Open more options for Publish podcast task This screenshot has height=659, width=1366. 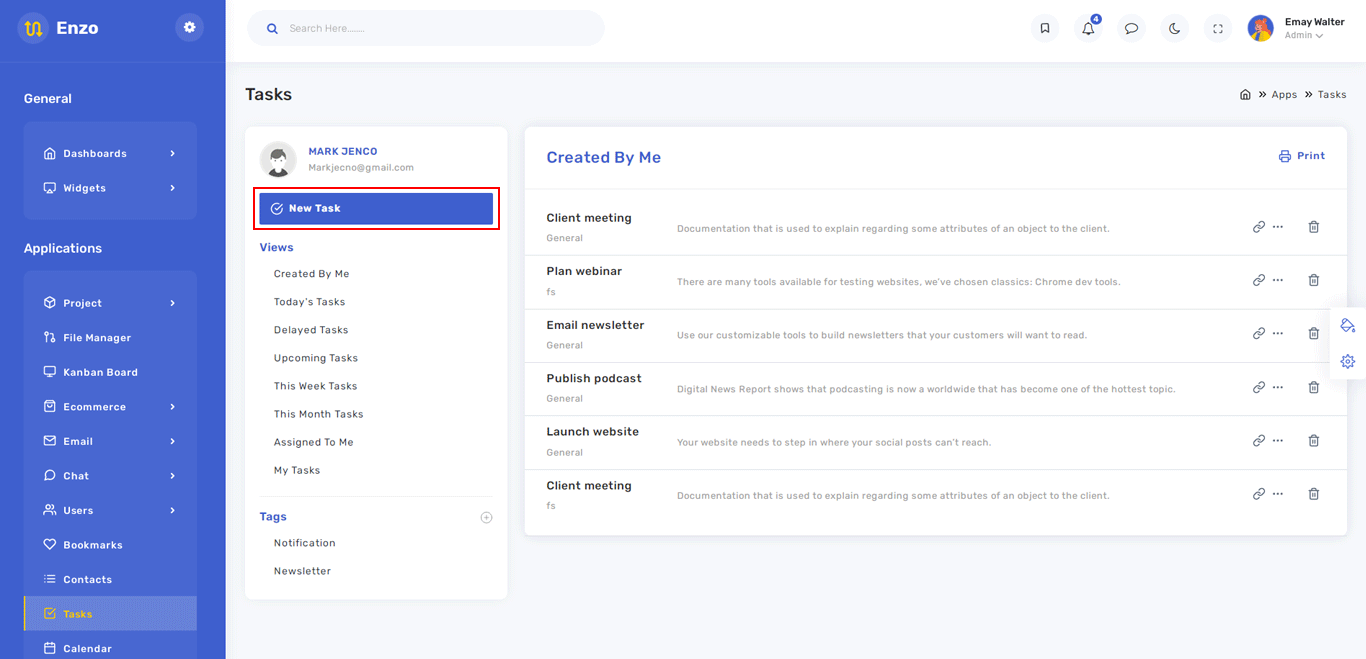pyautogui.click(x=1278, y=388)
